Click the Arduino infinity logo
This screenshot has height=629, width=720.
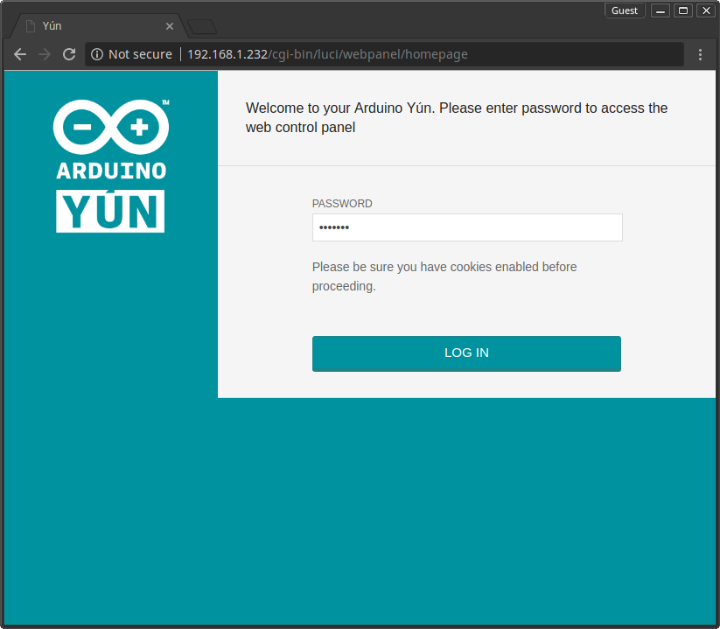(111, 127)
